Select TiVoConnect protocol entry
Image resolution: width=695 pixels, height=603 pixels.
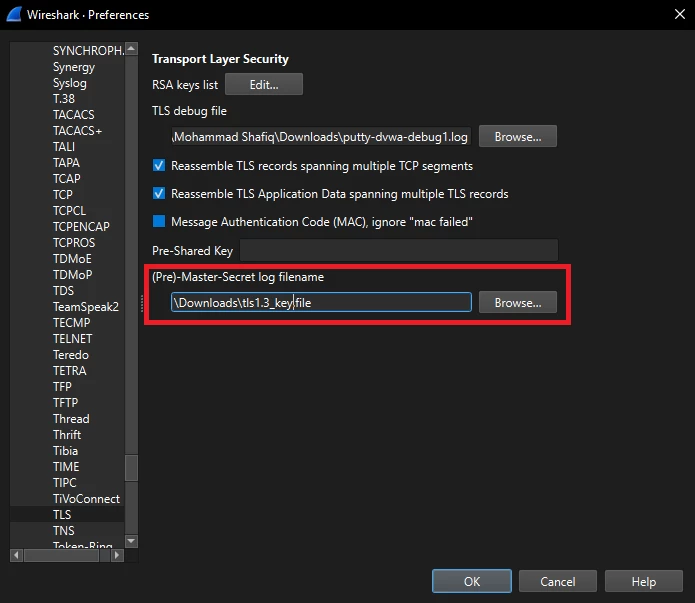[x=86, y=499]
